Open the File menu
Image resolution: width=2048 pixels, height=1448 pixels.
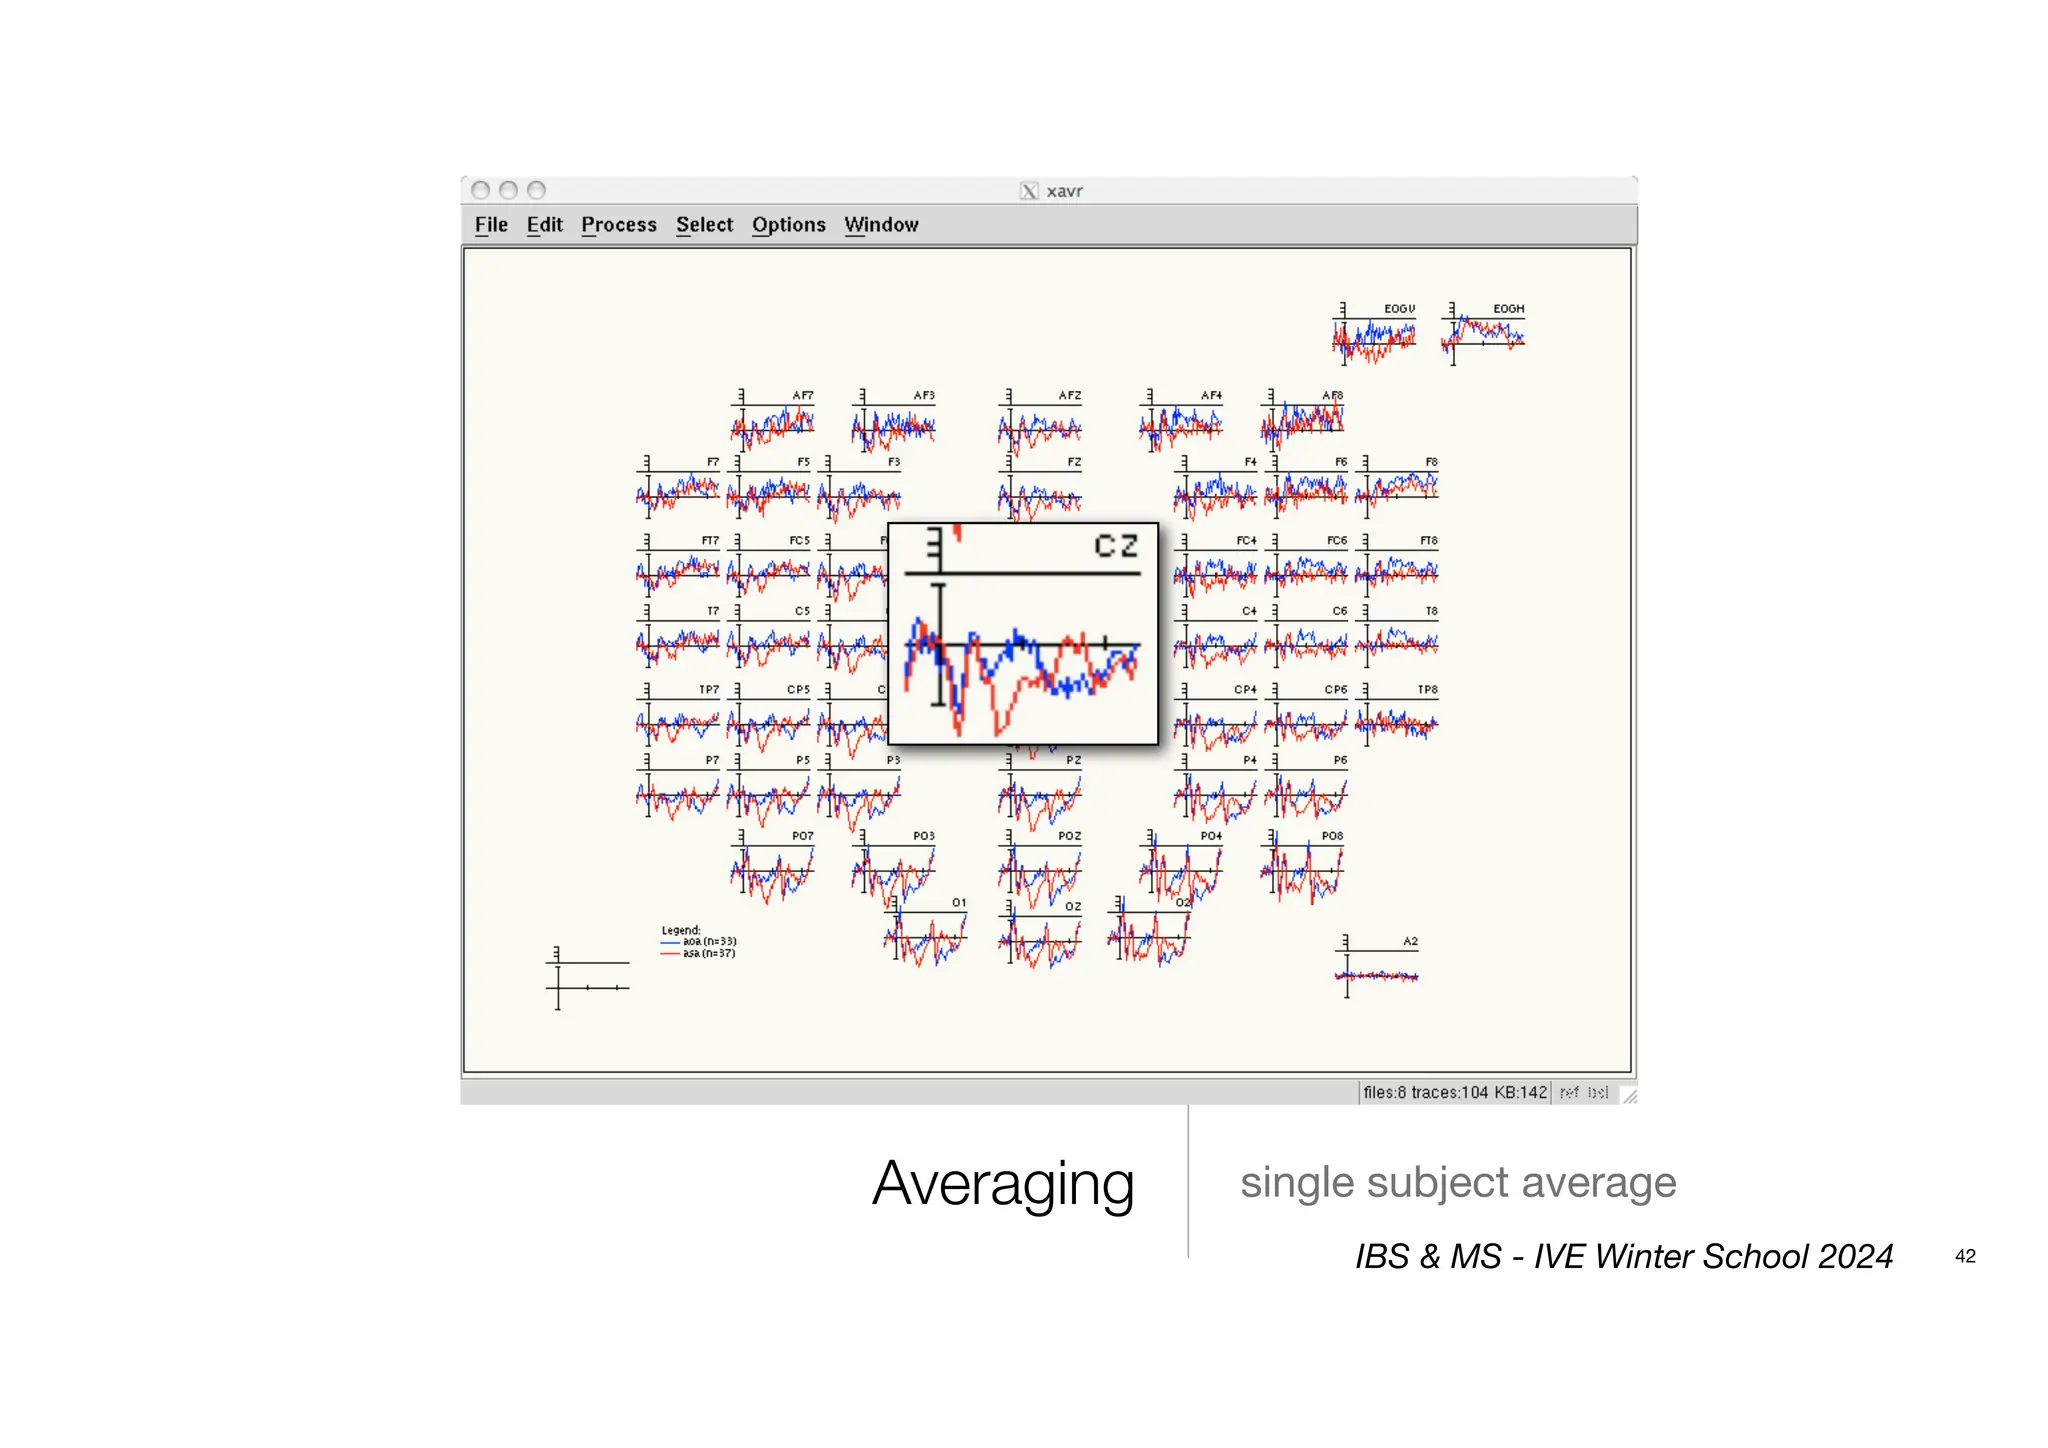(491, 225)
